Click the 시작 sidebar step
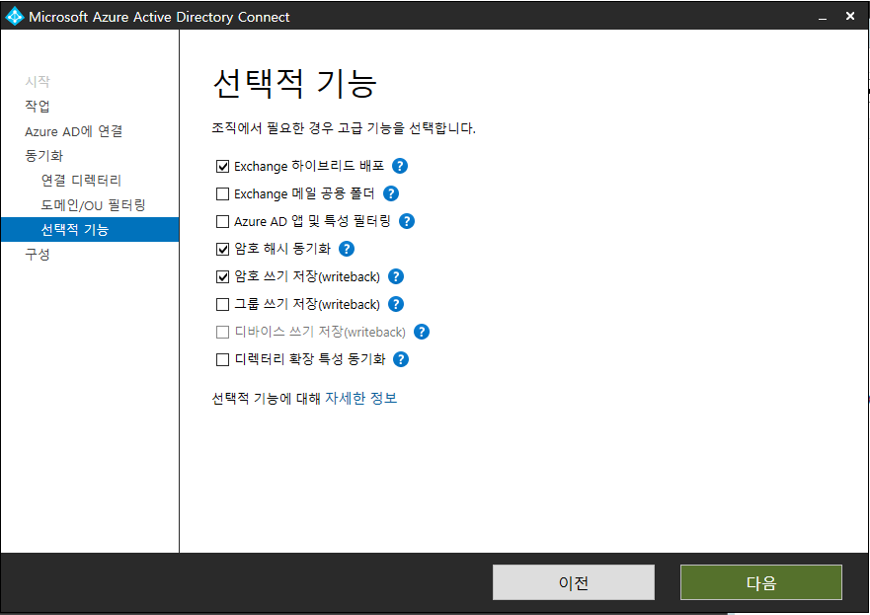Viewport: 870px width, 615px height. [37, 82]
